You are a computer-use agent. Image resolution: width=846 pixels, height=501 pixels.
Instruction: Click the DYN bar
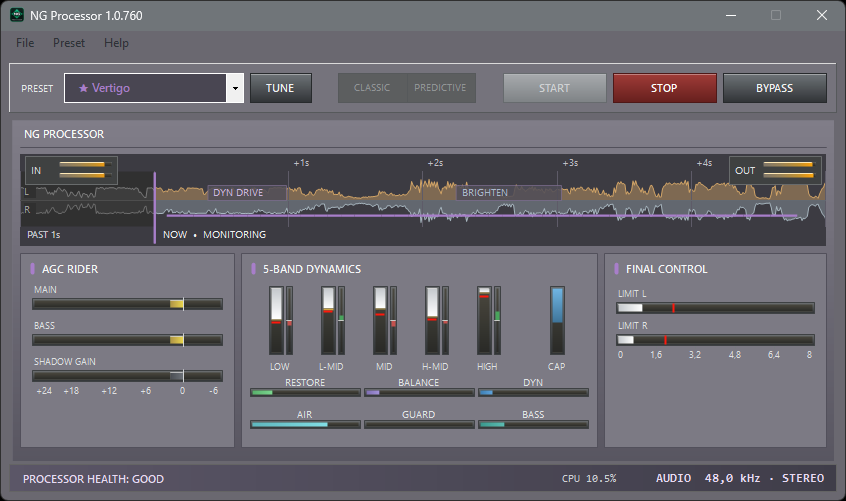tap(533, 393)
